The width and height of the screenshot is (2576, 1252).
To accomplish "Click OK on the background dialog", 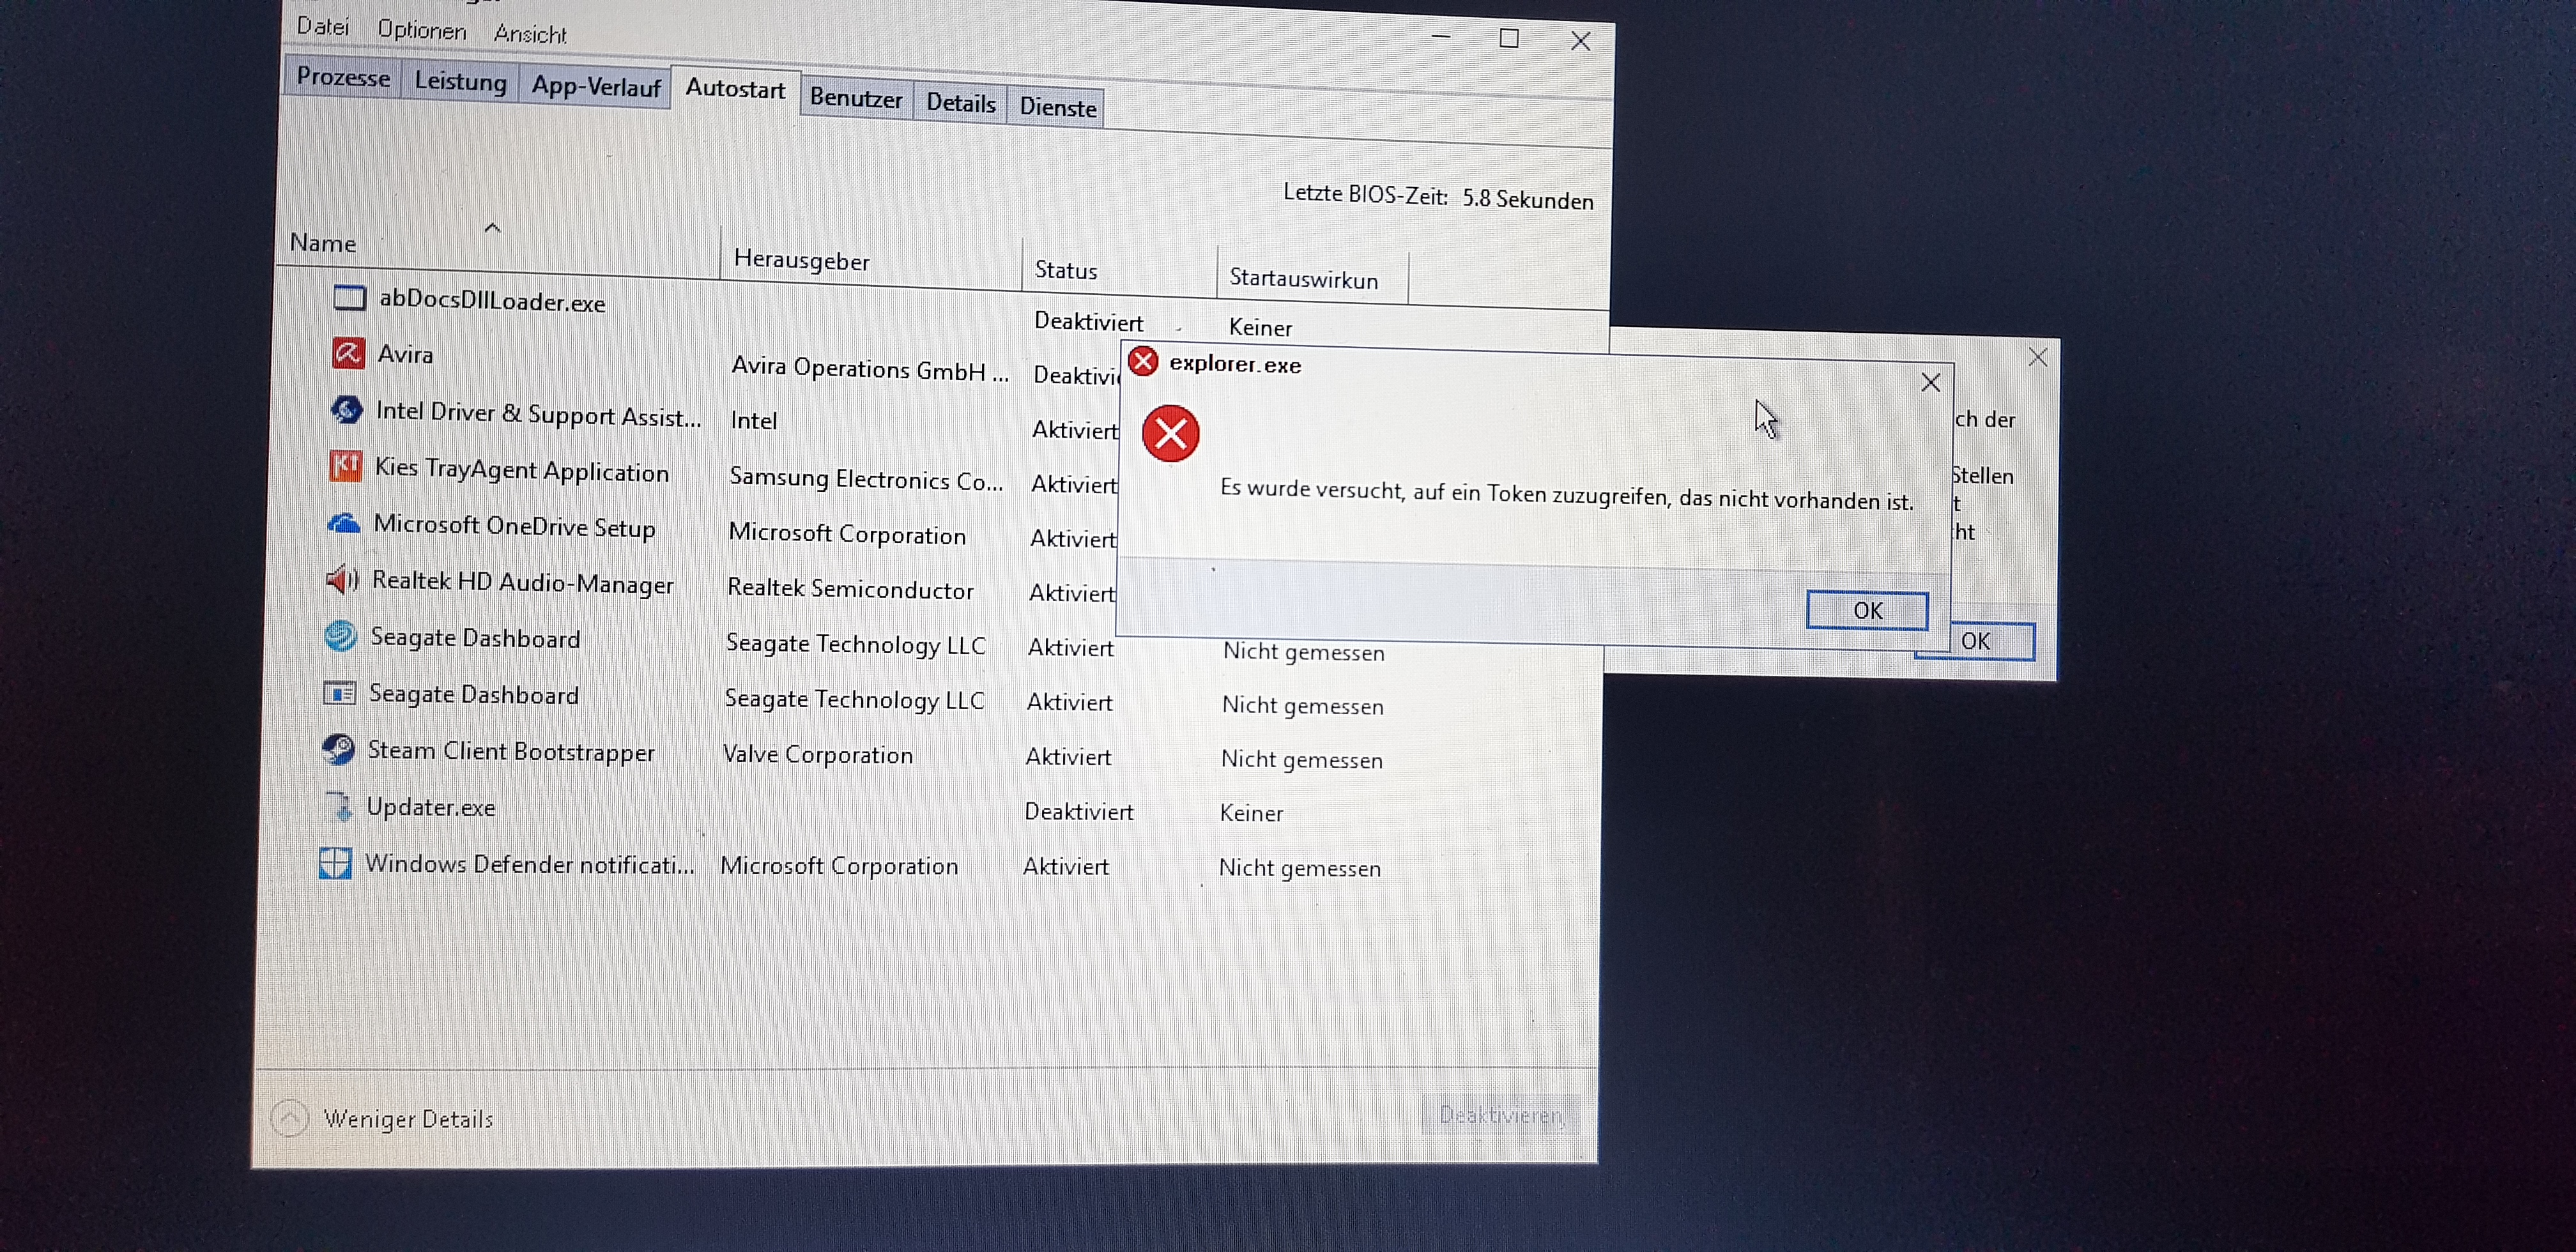I will click(x=1990, y=641).
